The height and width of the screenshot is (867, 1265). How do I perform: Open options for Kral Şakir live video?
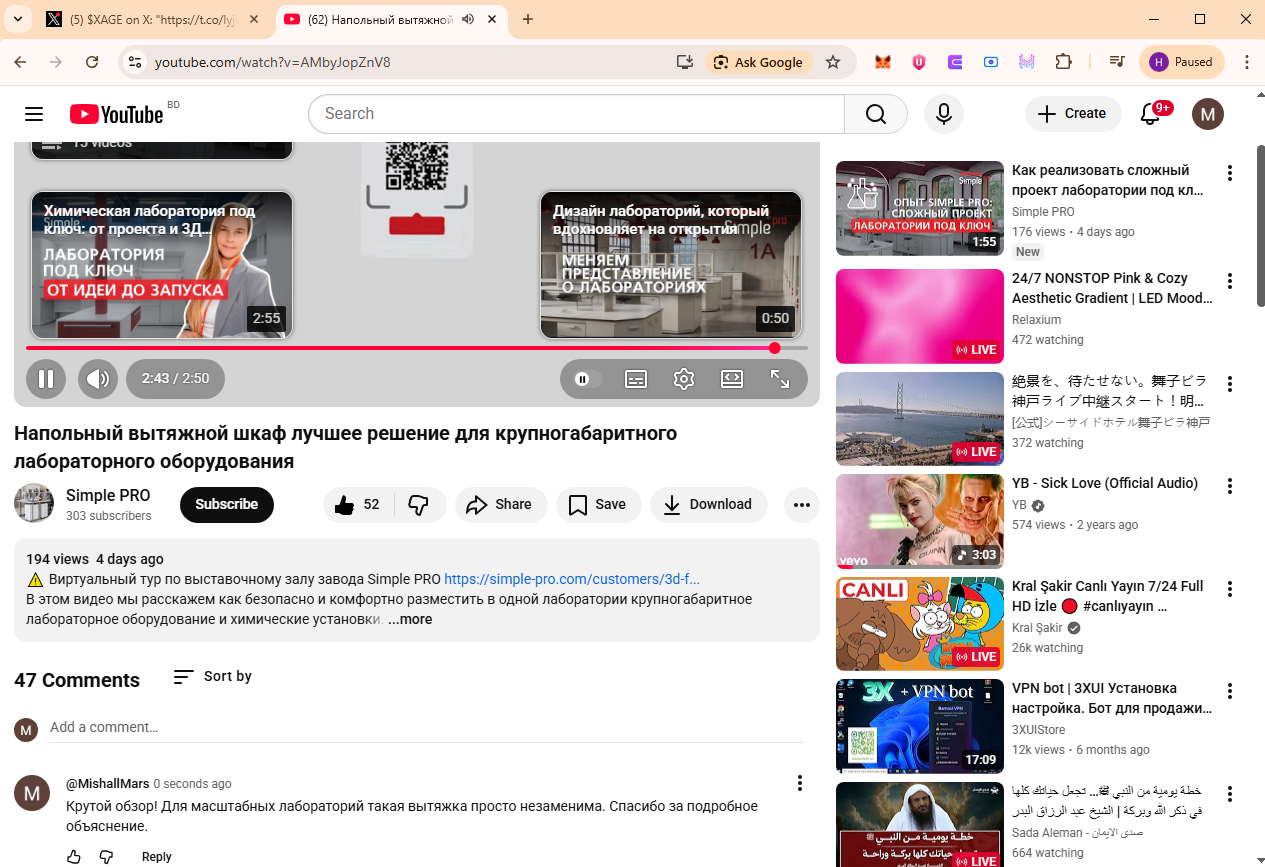[x=1230, y=589]
